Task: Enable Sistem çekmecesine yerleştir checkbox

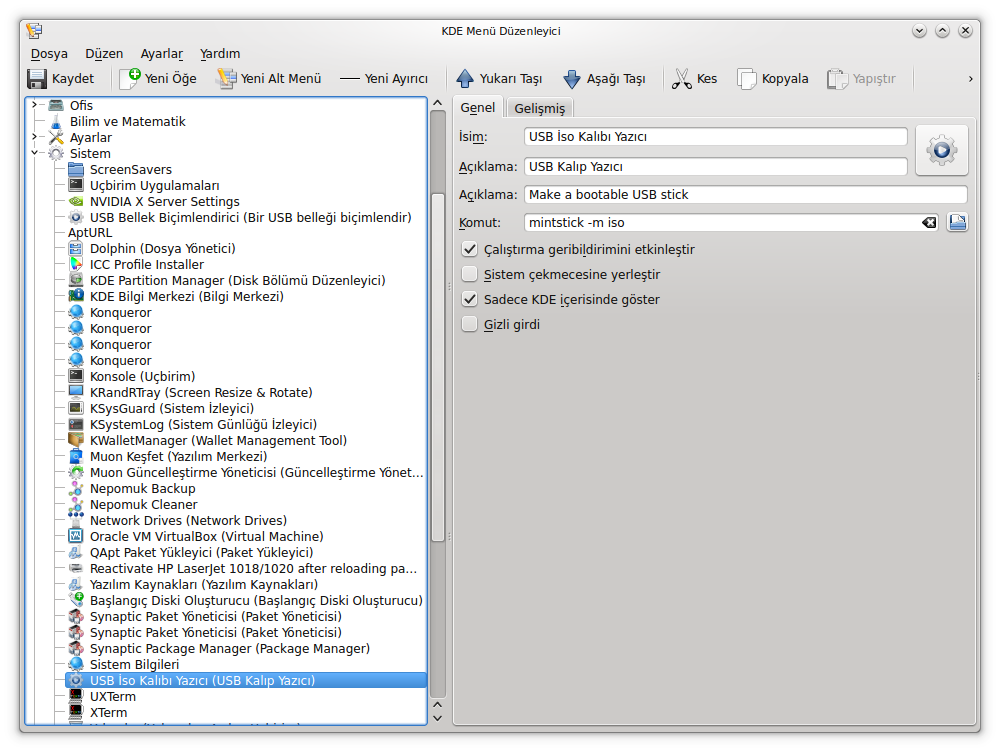Action: coord(469,274)
